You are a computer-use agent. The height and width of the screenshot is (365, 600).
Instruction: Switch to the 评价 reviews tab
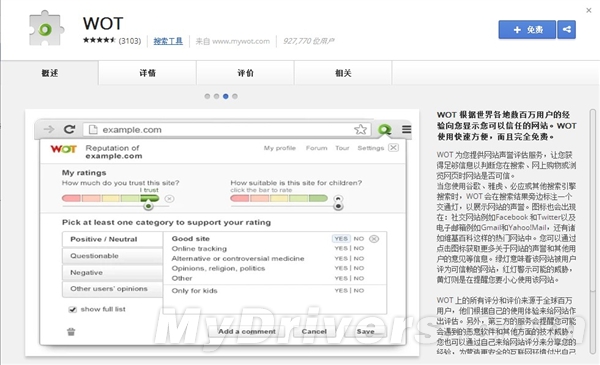[245, 73]
